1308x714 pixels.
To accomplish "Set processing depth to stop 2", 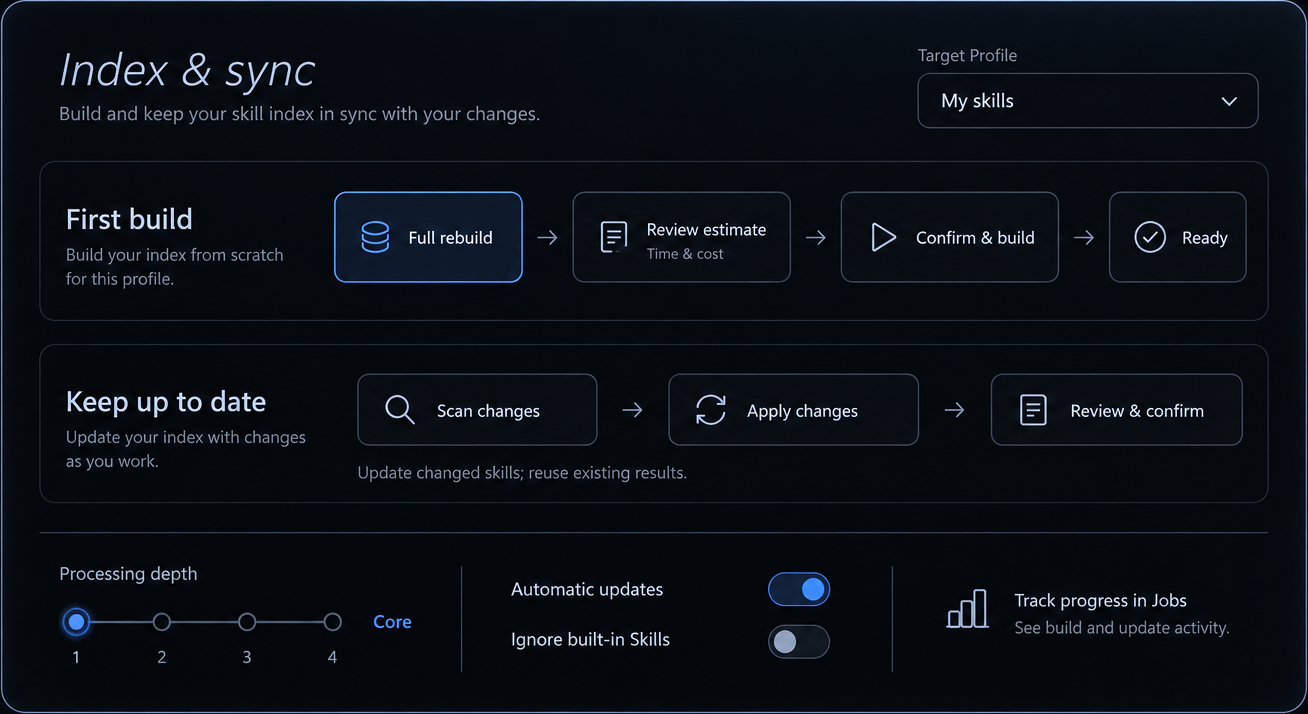I will pyautogui.click(x=162, y=622).
